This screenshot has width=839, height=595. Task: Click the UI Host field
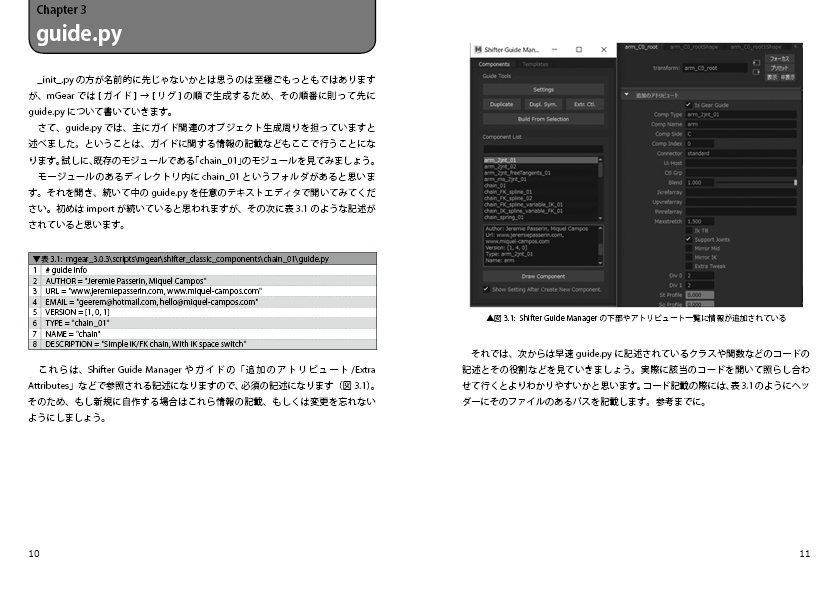point(741,163)
